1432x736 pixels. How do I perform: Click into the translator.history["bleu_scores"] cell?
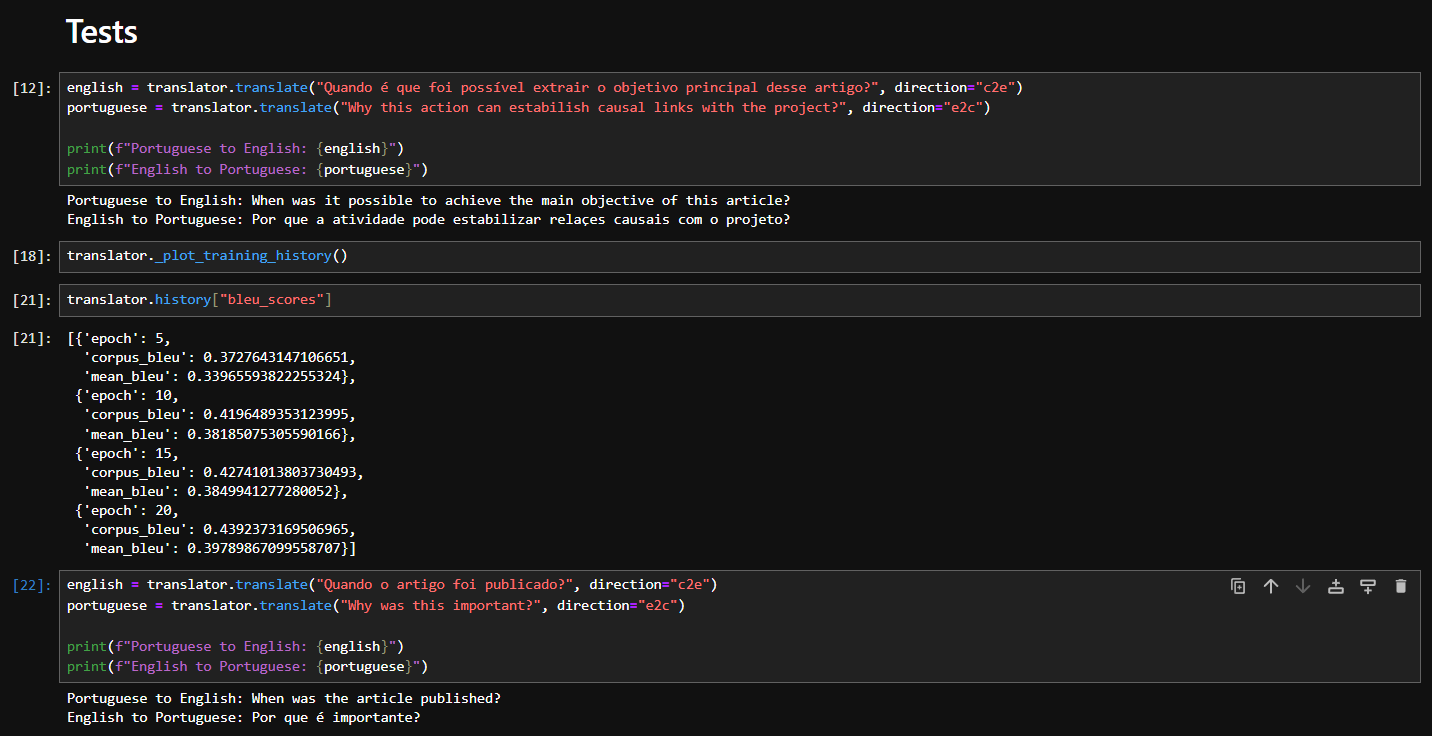740,300
